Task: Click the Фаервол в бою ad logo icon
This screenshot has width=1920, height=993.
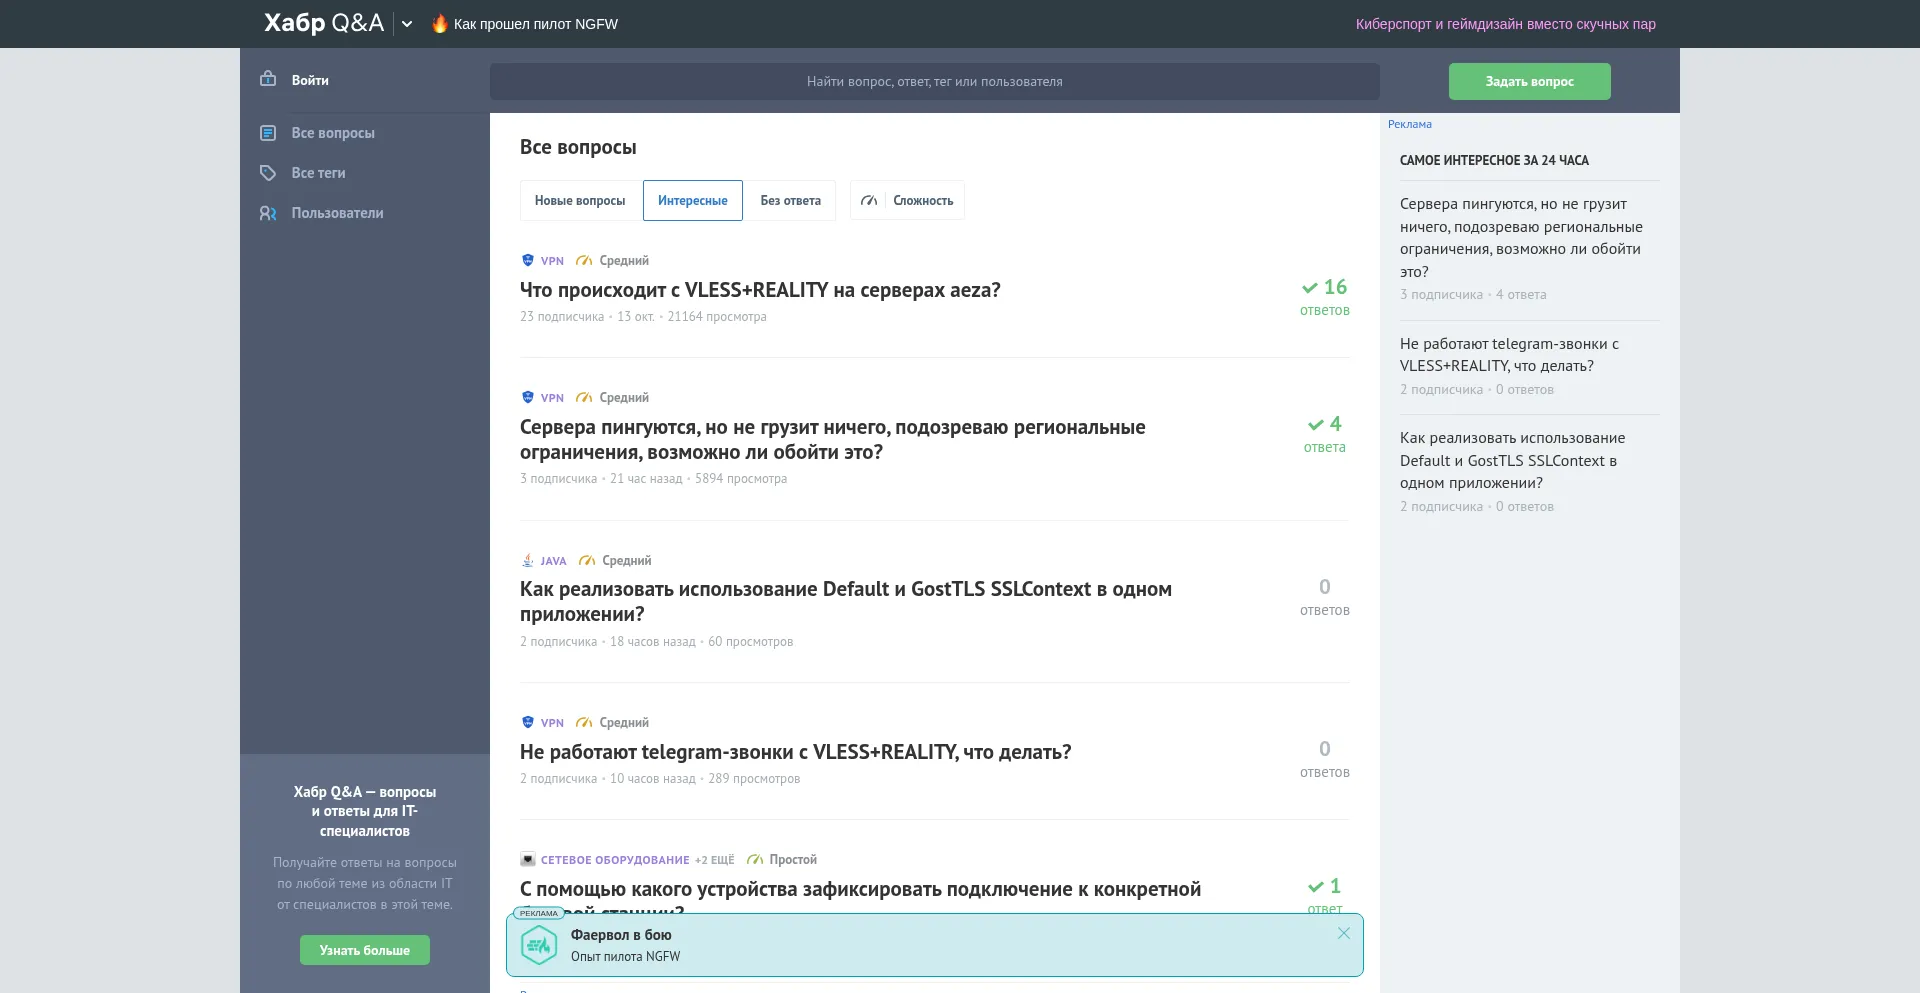Action: (539, 945)
